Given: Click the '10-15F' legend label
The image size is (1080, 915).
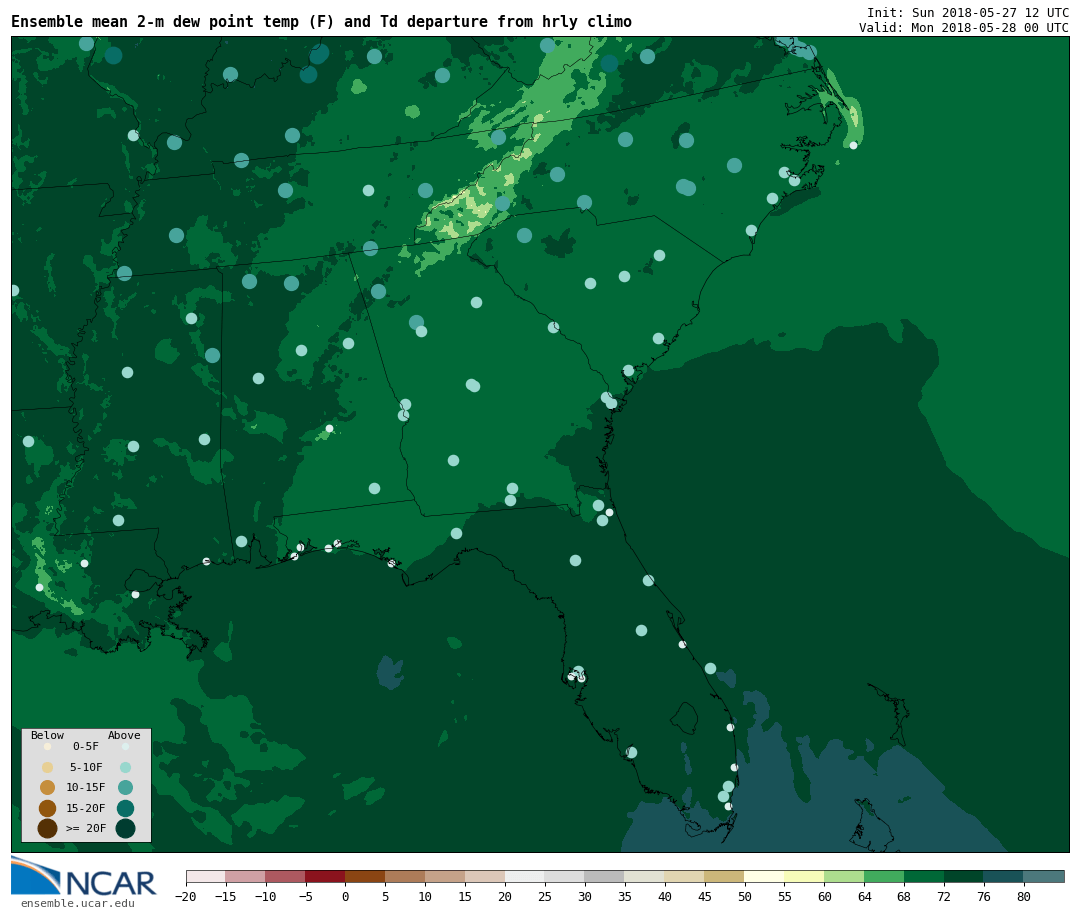Looking at the screenshot, I should tap(86, 787).
